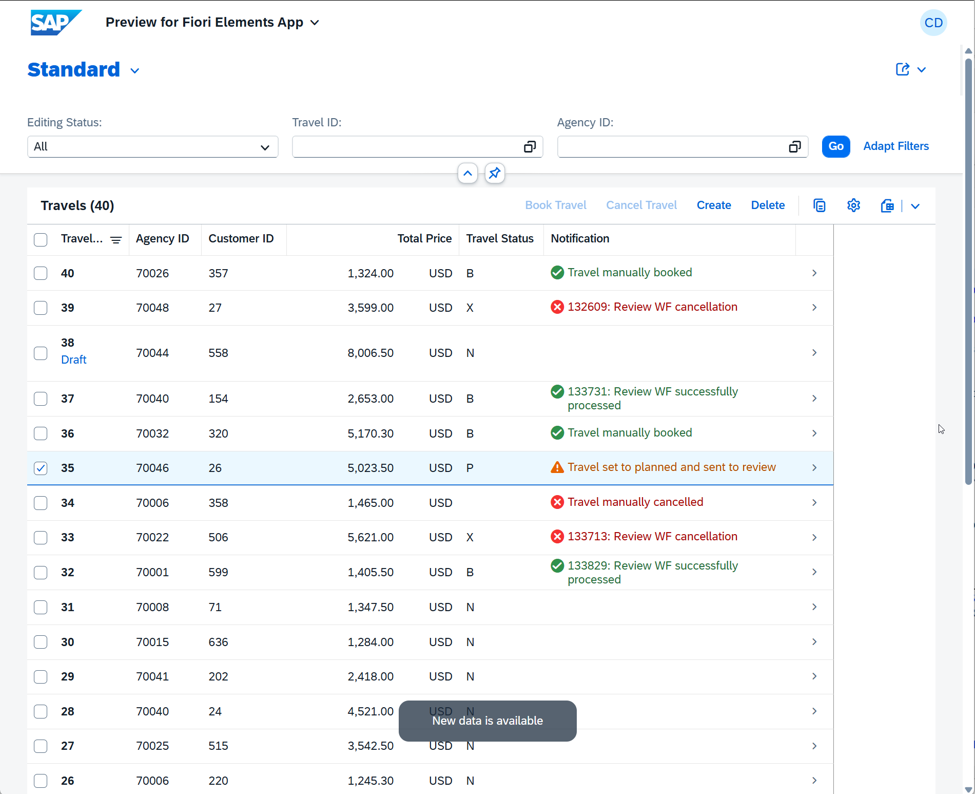This screenshot has width=975, height=794.
Task: Click Total Price cell 8,006.50
Action: pyautogui.click(x=370, y=353)
